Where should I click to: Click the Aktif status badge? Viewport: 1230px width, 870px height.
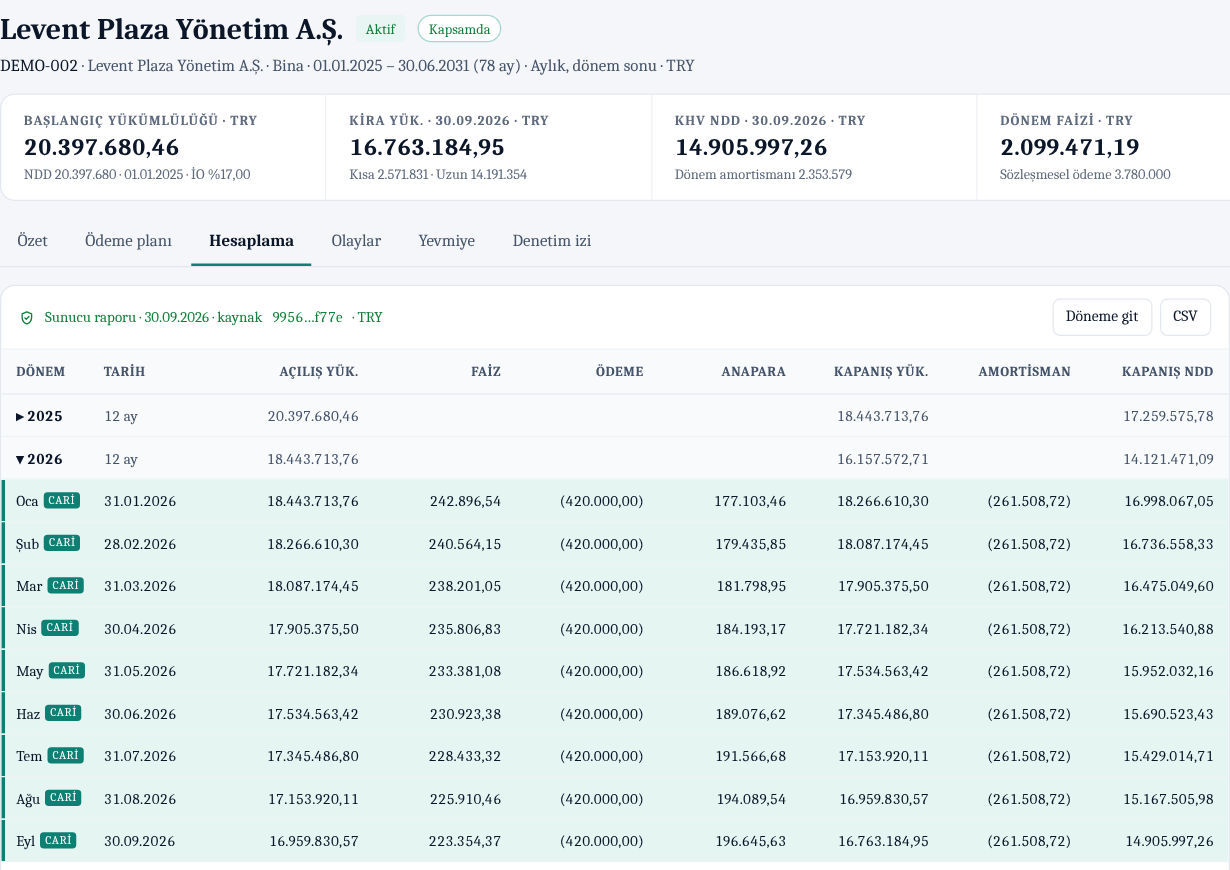380,29
